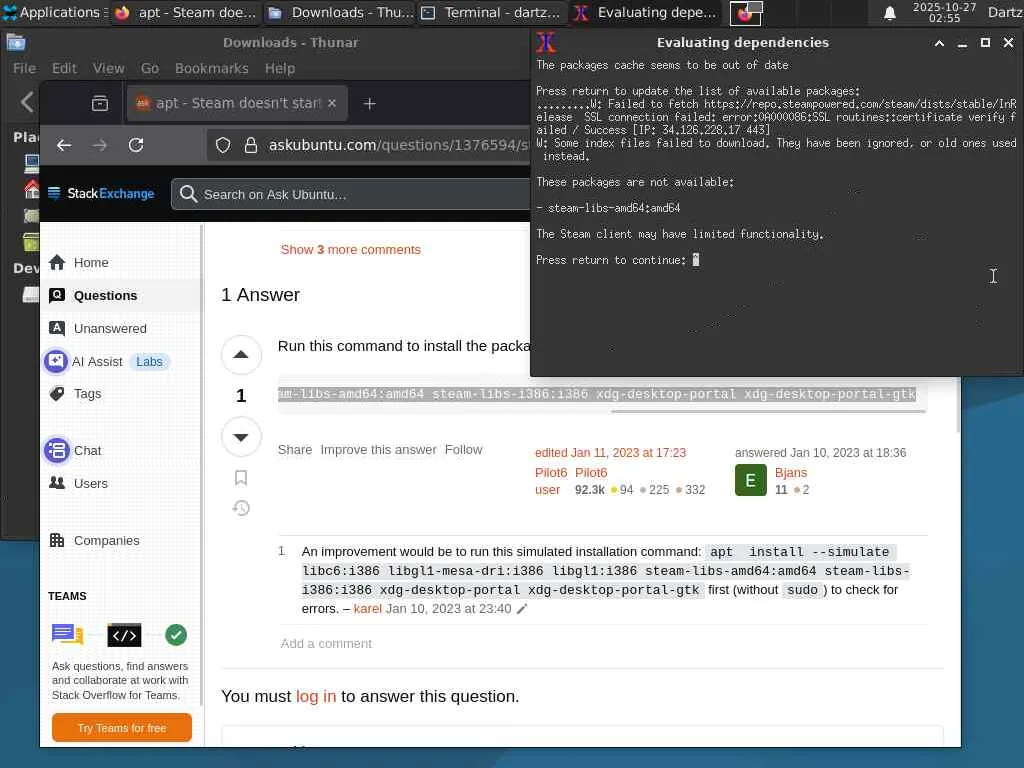
Task: Upvote the answer
Action: (241, 355)
